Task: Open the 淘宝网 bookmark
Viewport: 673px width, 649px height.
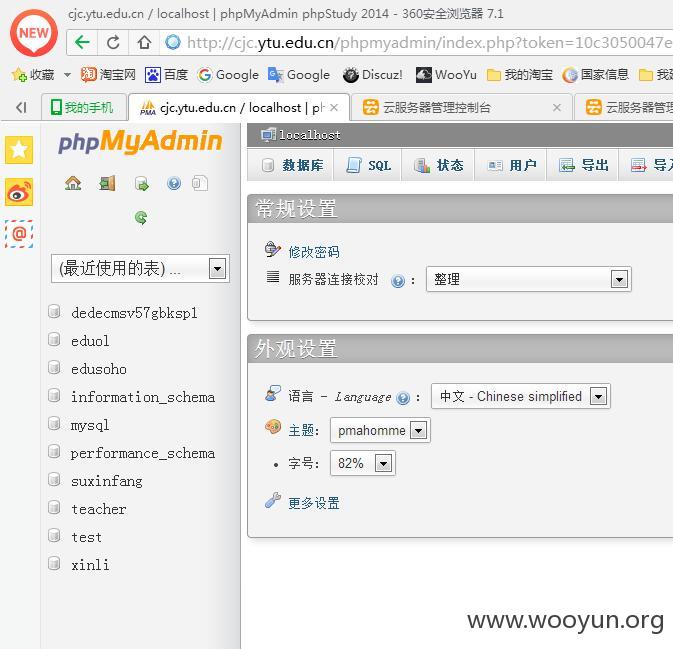Action: 109,75
